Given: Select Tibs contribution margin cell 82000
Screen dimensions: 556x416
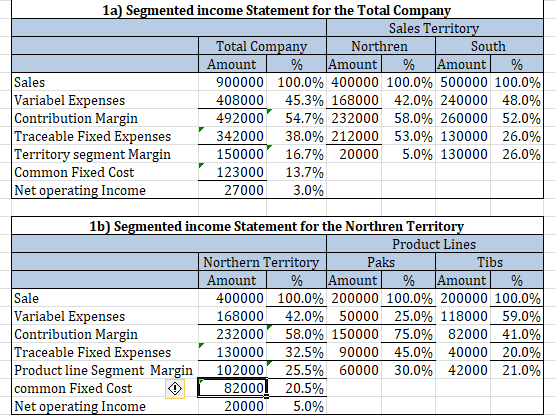Looking at the screenshot, I should (x=463, y=334).
